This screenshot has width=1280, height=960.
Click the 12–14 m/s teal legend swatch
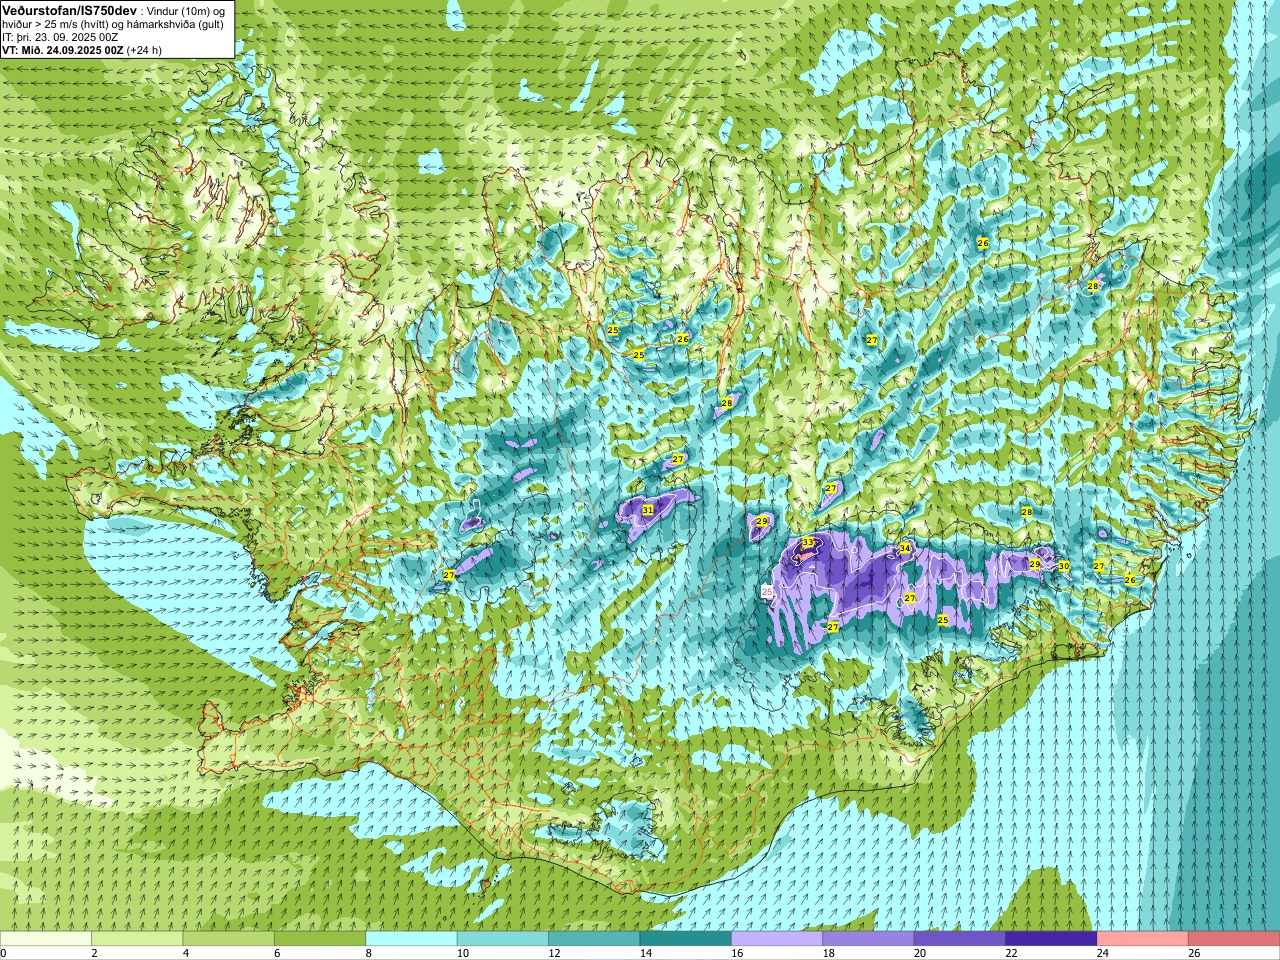[594, 939]
